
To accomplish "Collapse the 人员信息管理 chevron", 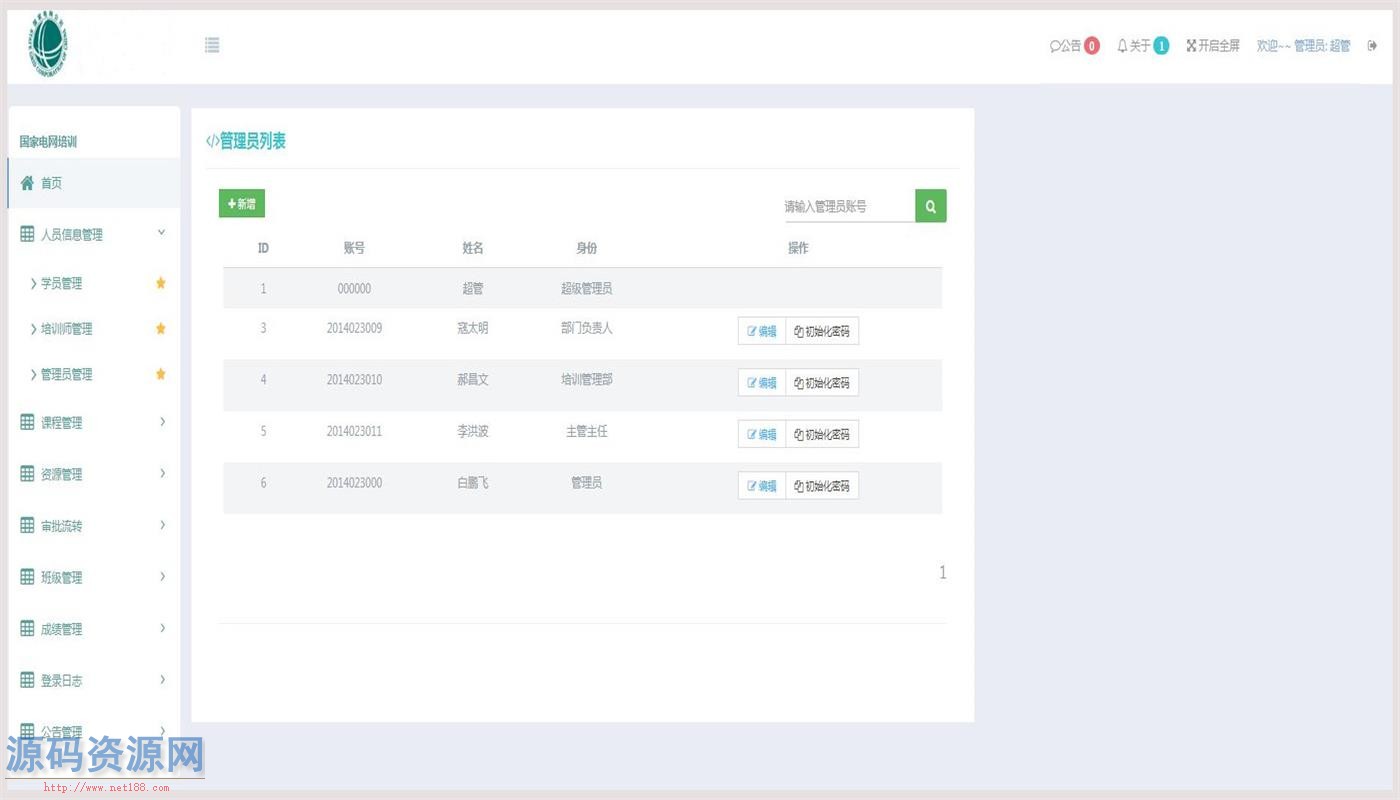I will pyautogui.click(x=162, y=233).
